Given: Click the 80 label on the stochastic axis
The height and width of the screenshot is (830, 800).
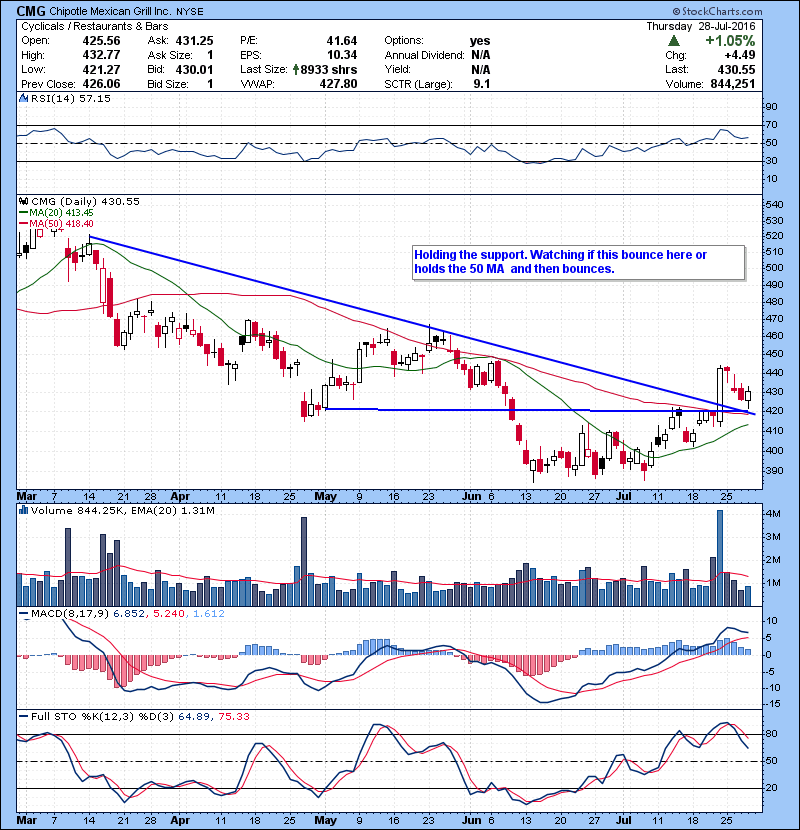Looking at the screenshot, I should pyautogui.click(x=771, y=734).
